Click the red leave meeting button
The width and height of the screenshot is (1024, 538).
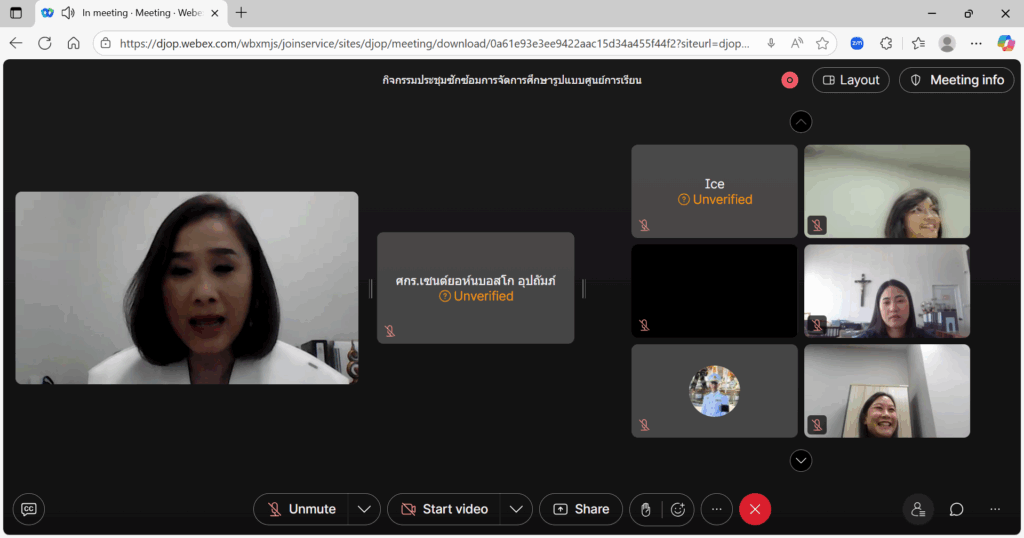[x=755, y=509]
